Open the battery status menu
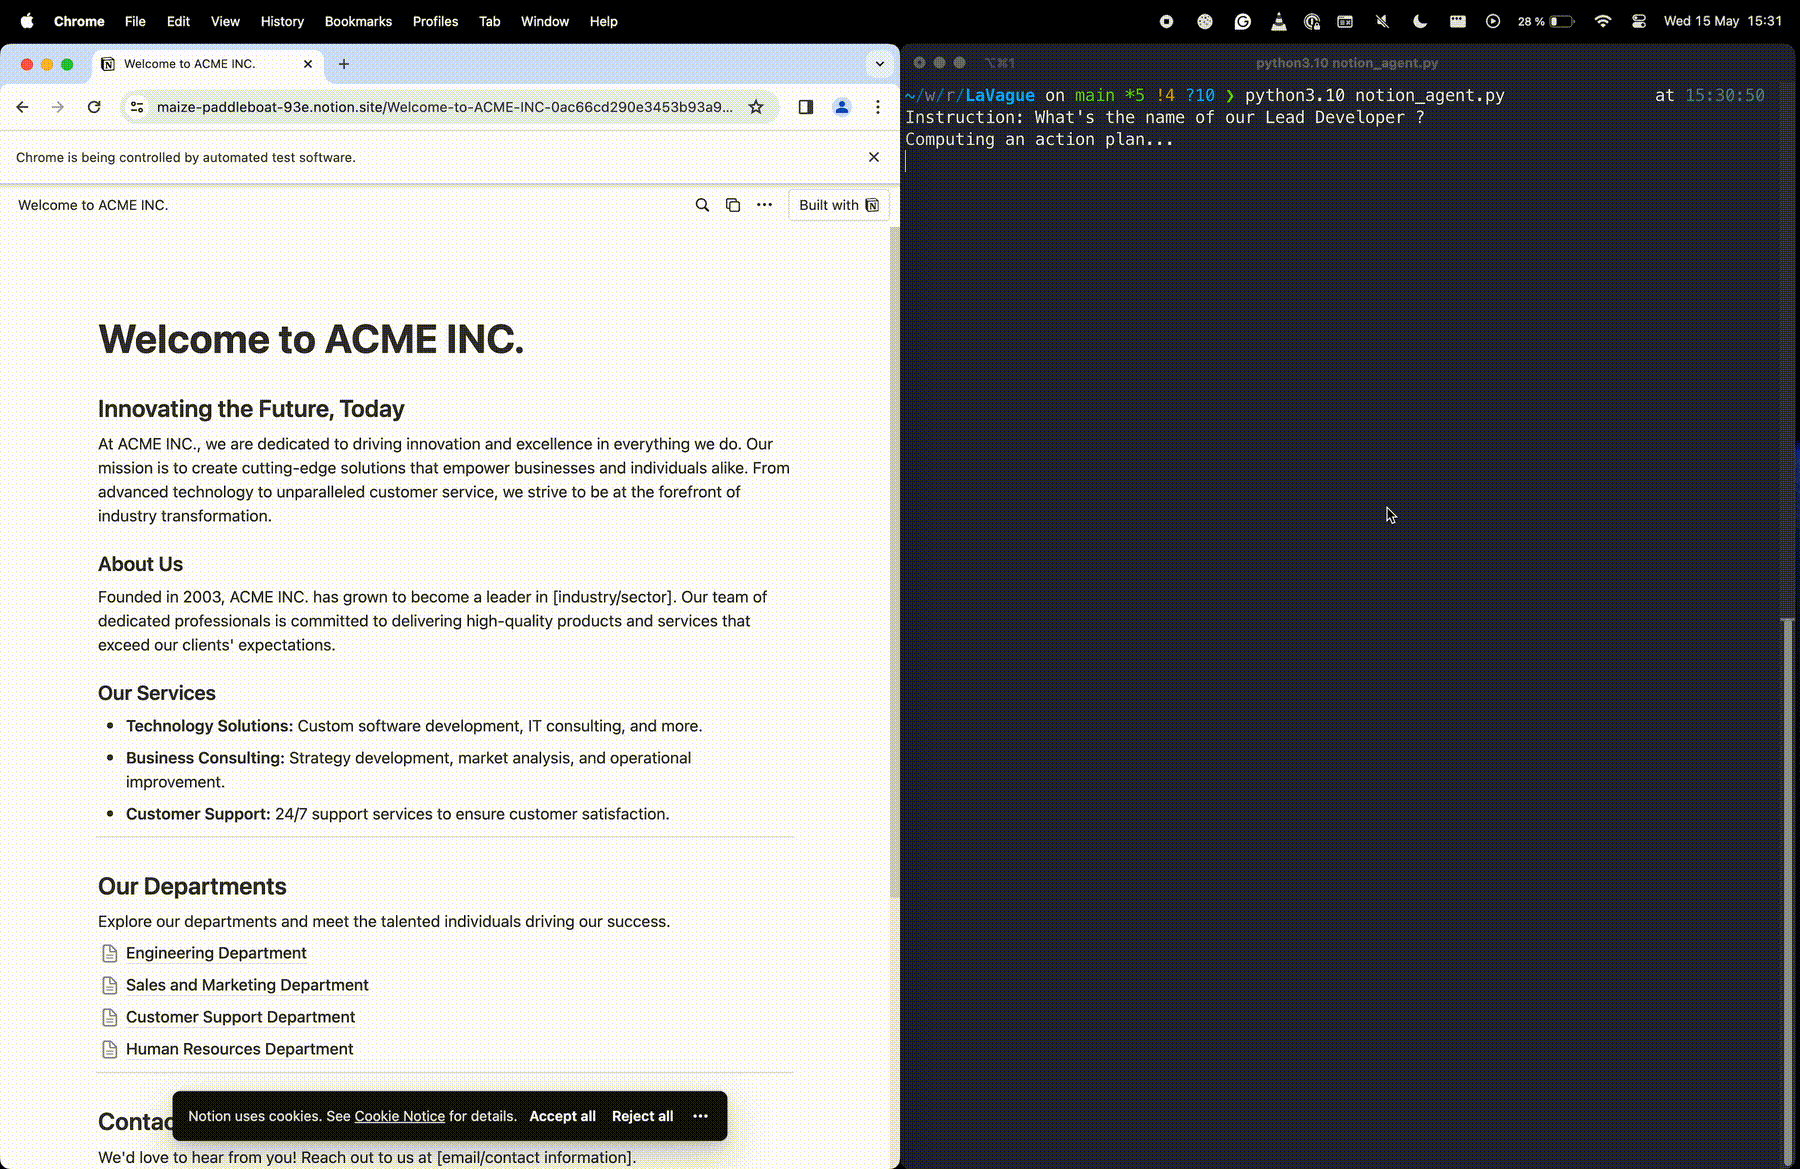 point(1546,21)
